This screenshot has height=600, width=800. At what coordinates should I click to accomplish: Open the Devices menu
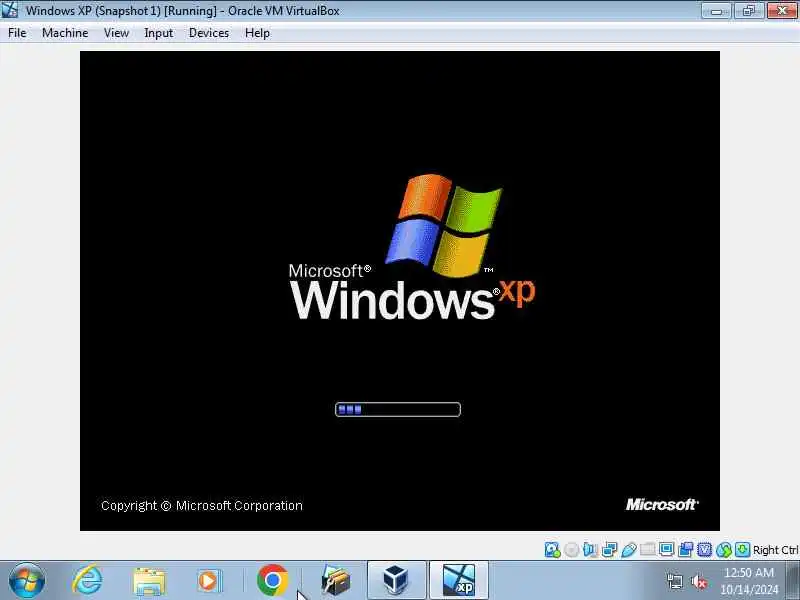coord(209,33)
